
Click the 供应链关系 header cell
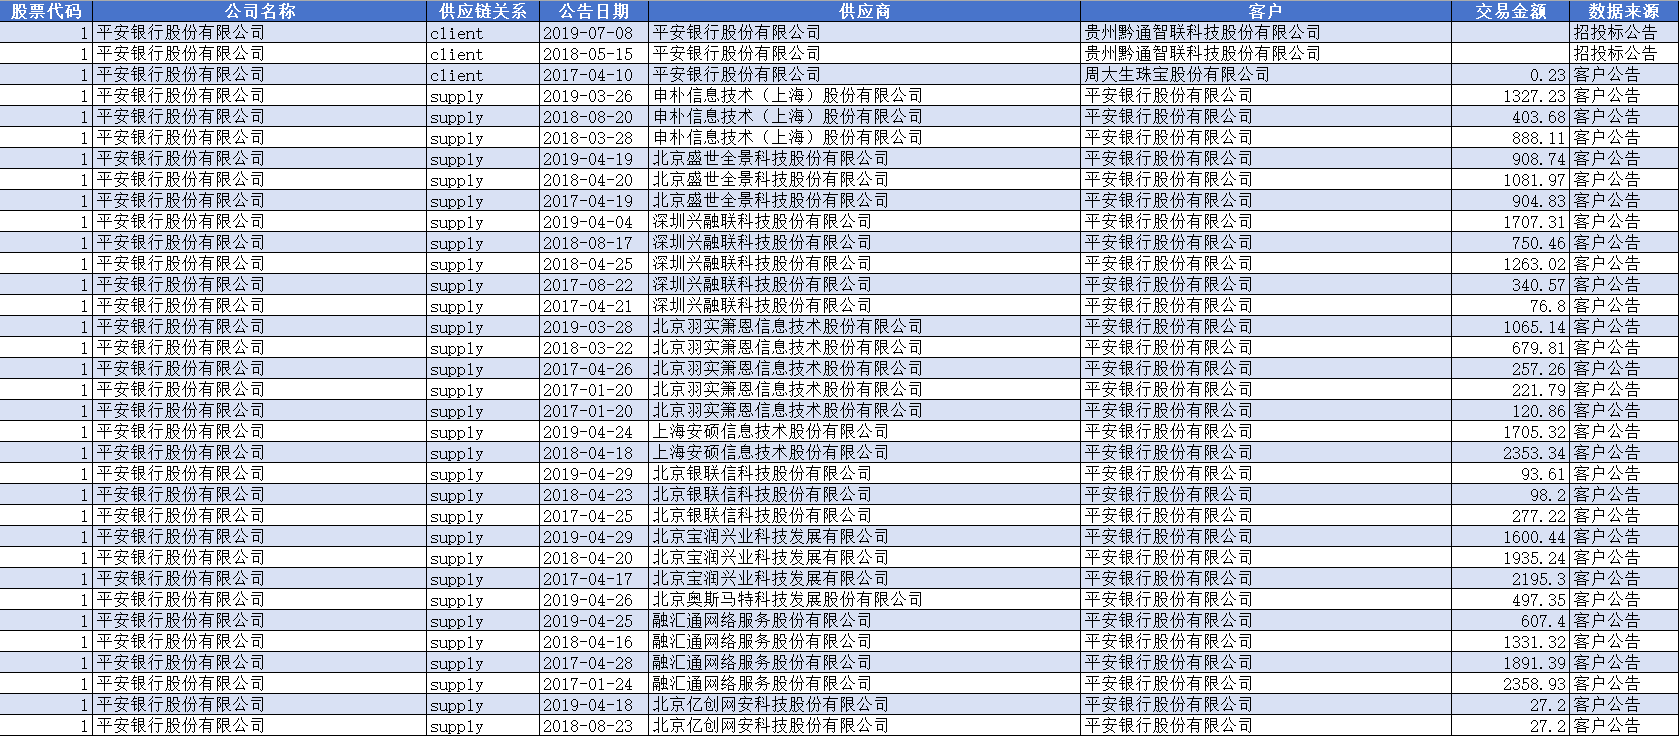[482, 11]
